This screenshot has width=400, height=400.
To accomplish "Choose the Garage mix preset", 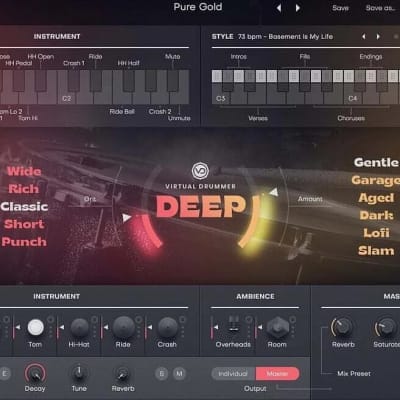I will click(x=375, y=180).
